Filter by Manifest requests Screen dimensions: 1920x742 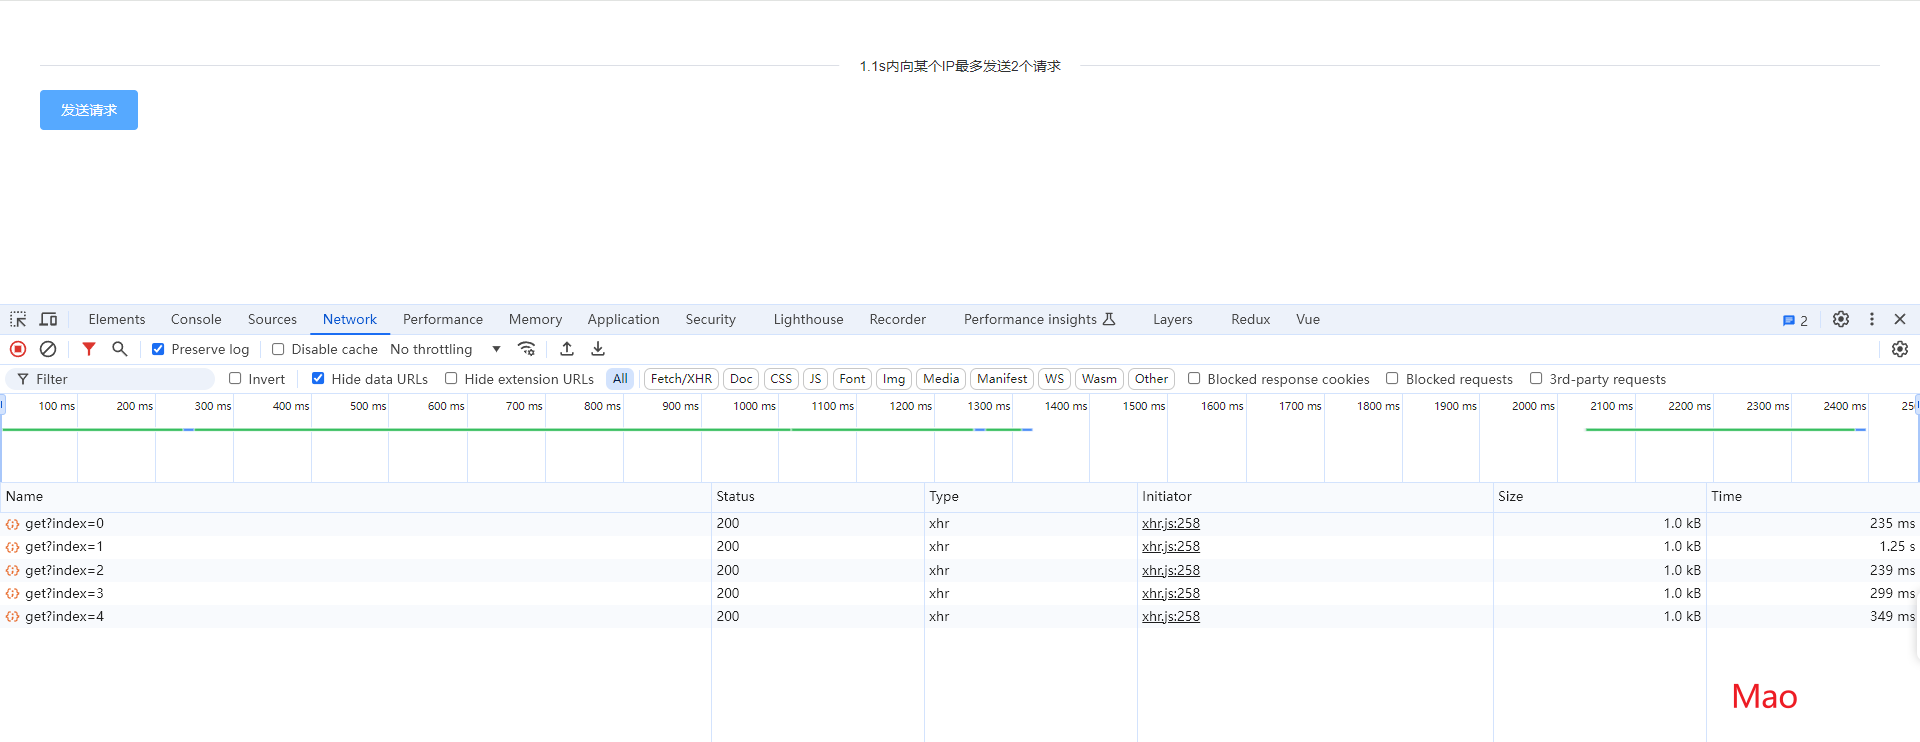[x=1002, y=379]
